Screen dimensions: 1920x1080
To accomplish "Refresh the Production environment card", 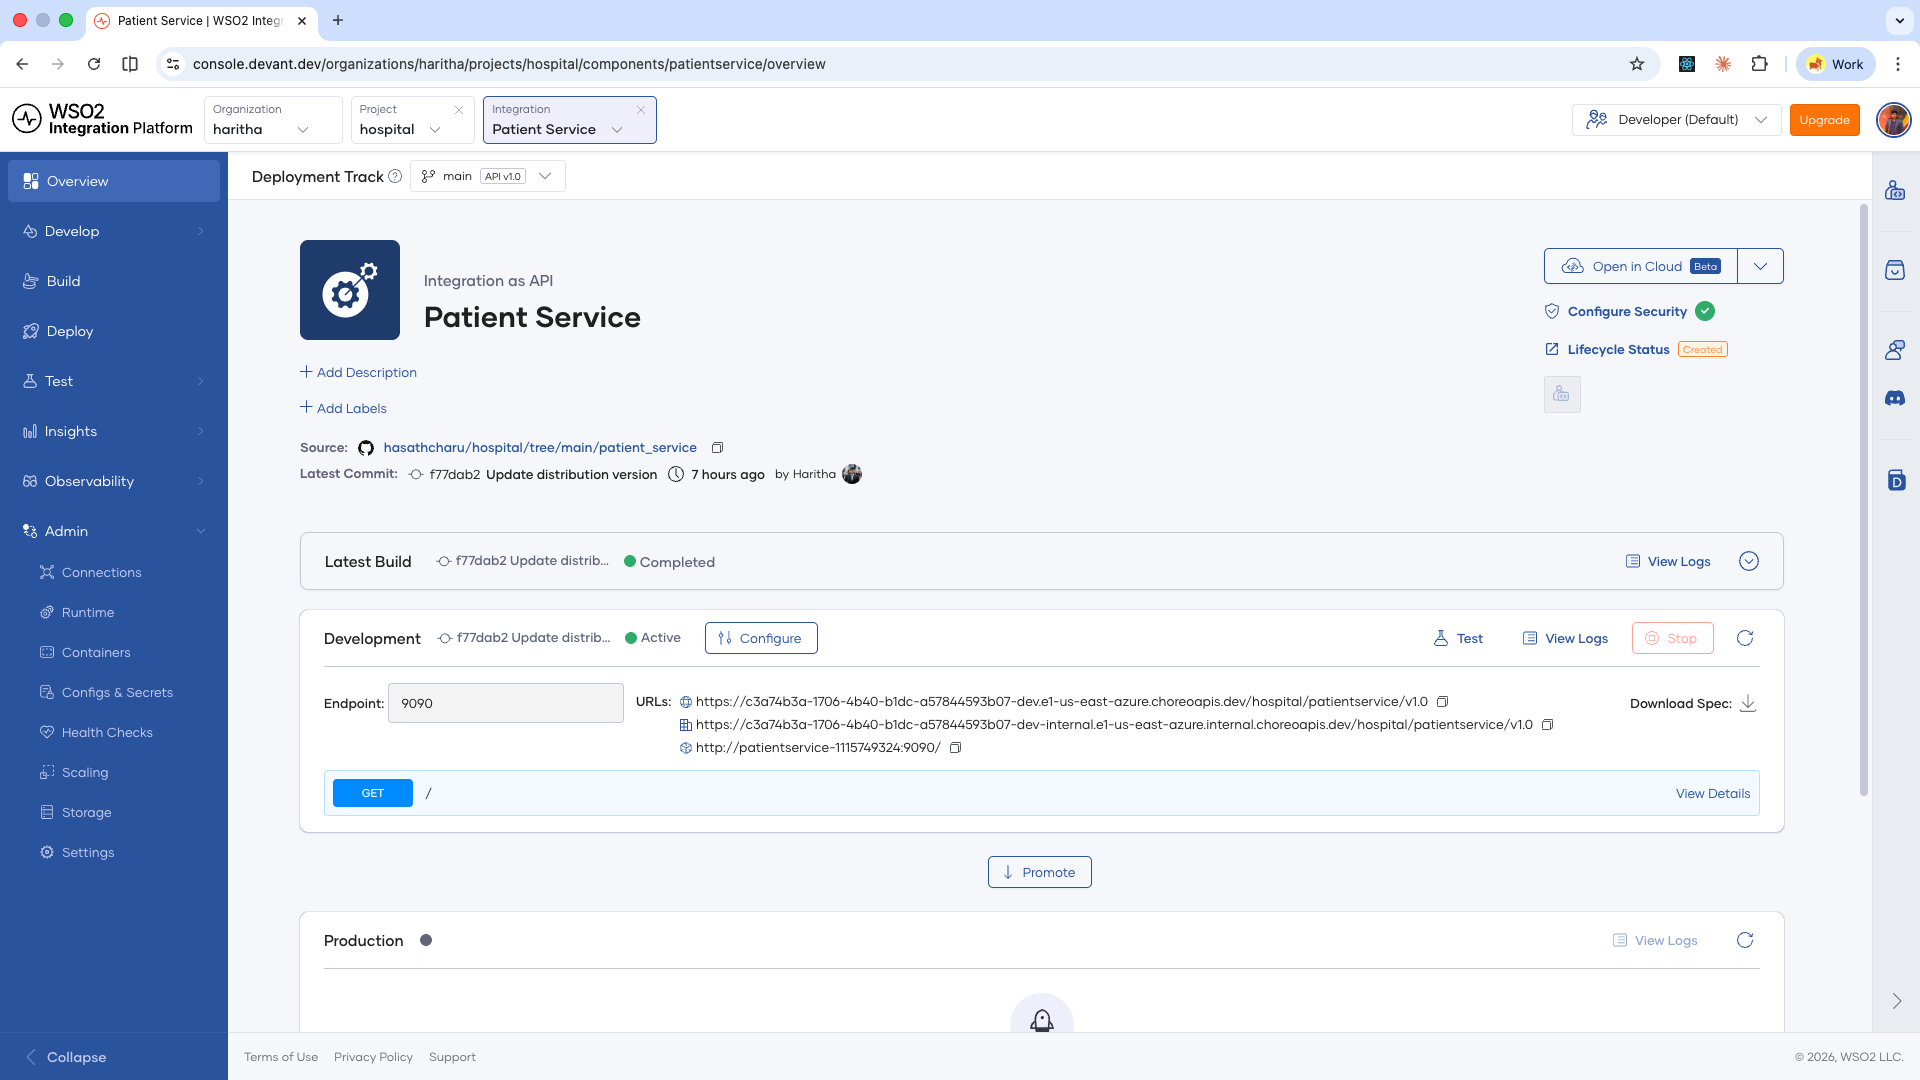I will pos(1745,940).
